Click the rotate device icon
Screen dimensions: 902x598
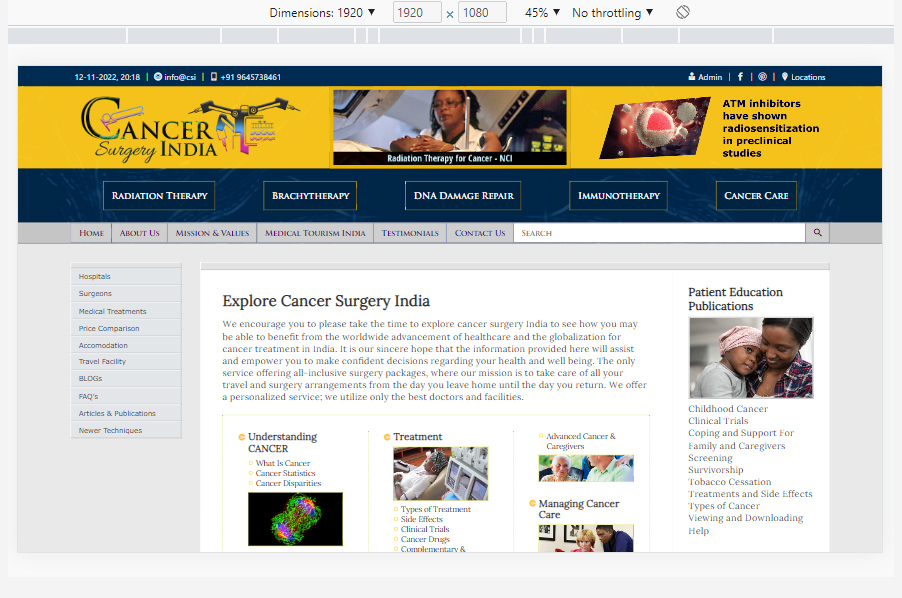(x=683, y=13)
